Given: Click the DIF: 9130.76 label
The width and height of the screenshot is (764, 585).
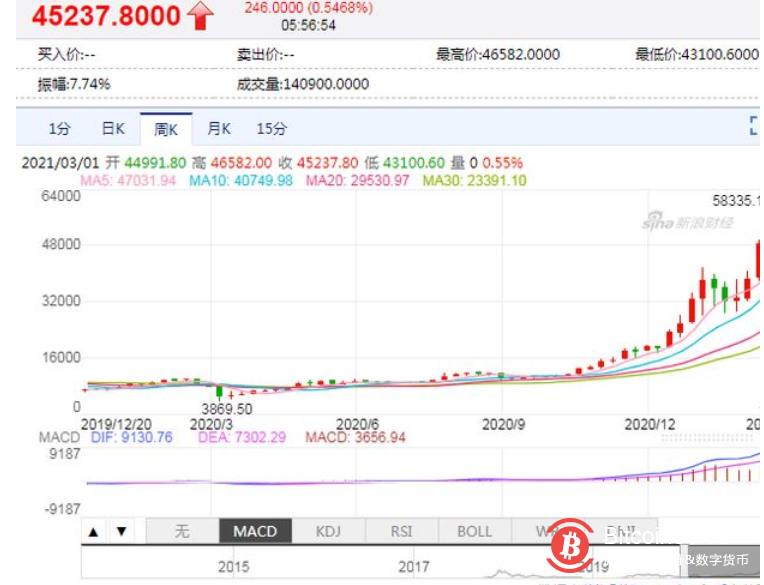Looking at the screenshot, I should coord(132,437).
